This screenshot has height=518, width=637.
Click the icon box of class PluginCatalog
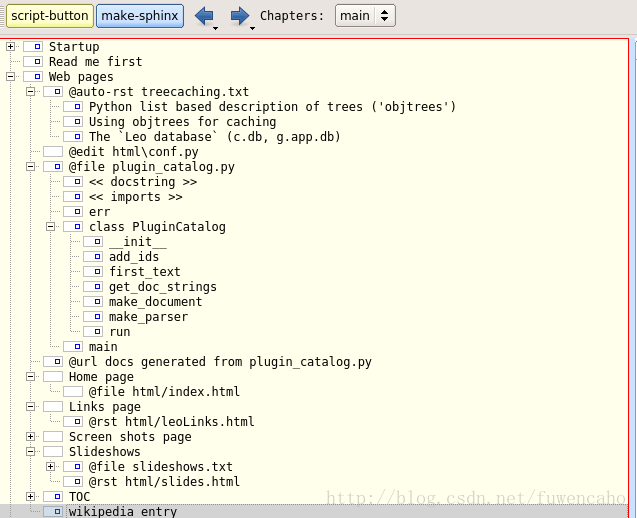tap(73, 226)
